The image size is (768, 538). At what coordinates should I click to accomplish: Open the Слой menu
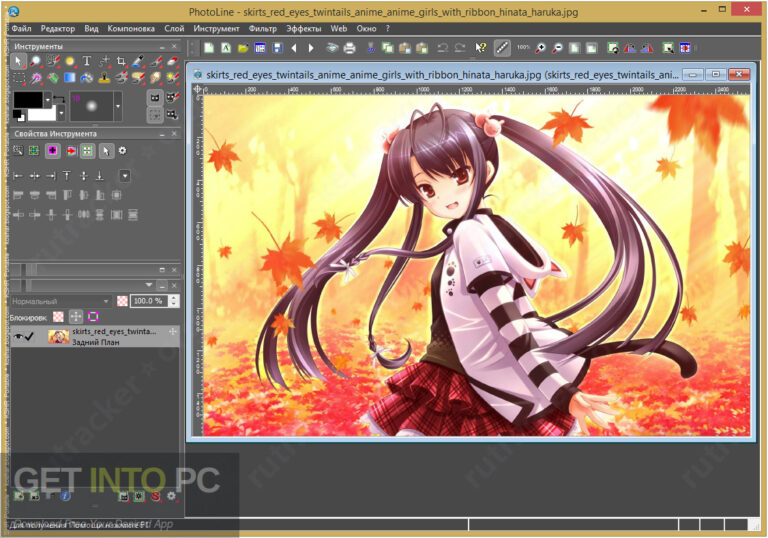coord(174,28)
